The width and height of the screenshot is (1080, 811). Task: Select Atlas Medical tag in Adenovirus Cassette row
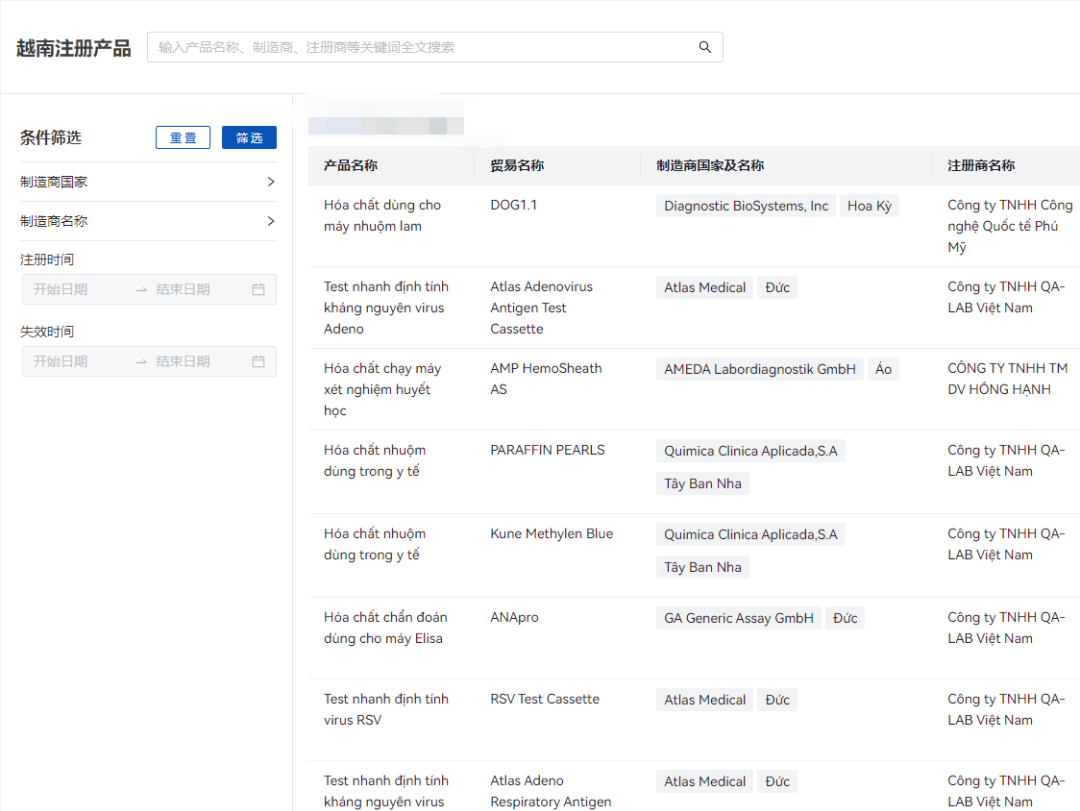click(705, 287)
